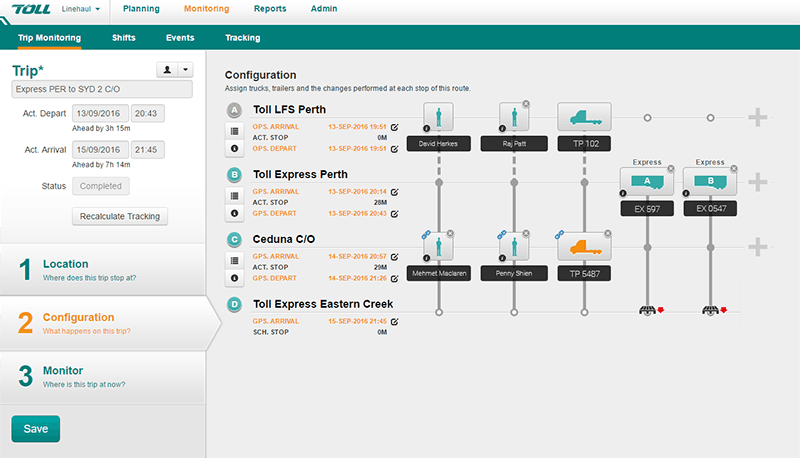Select the TP 102 truck icon
Image resolution: width=800 pixels, height=458 pixels.
584,117
